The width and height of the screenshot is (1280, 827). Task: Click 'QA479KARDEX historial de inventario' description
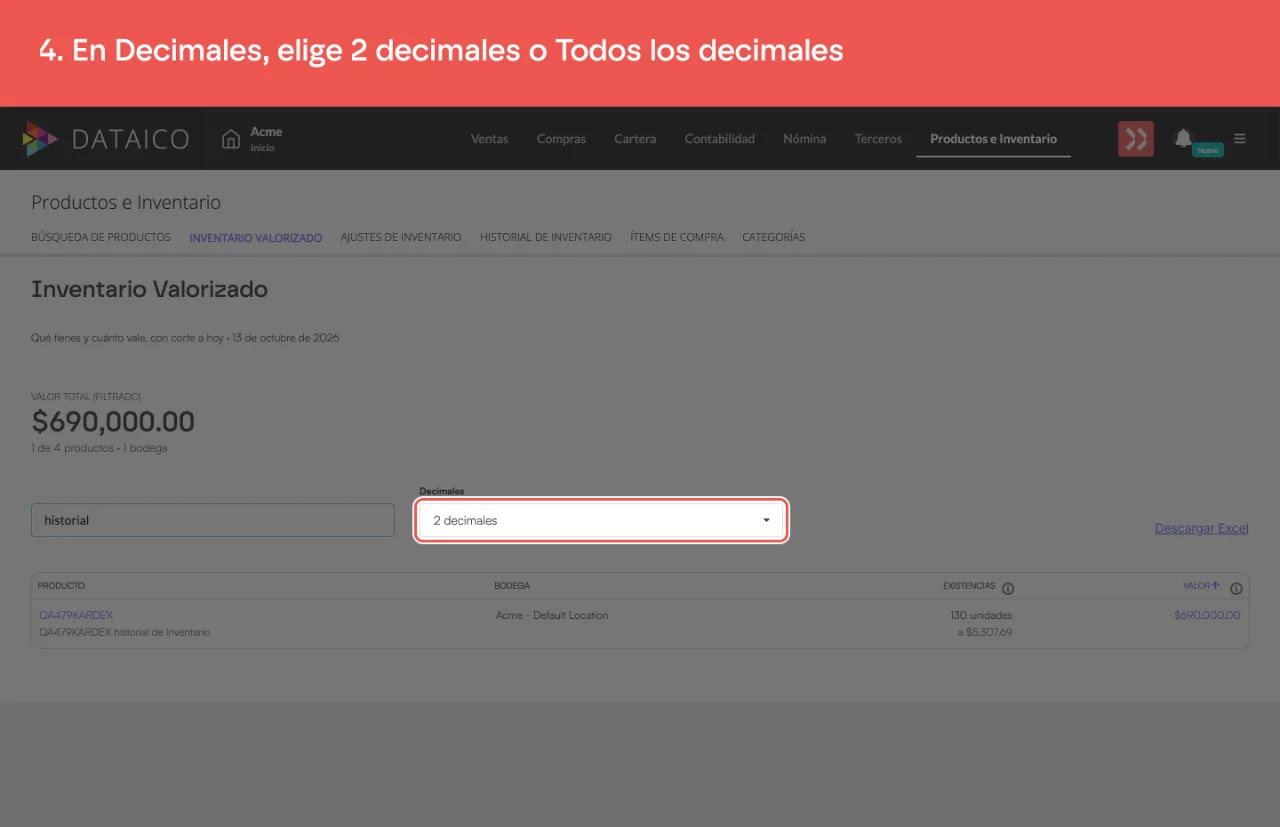[x=125, y=632]
